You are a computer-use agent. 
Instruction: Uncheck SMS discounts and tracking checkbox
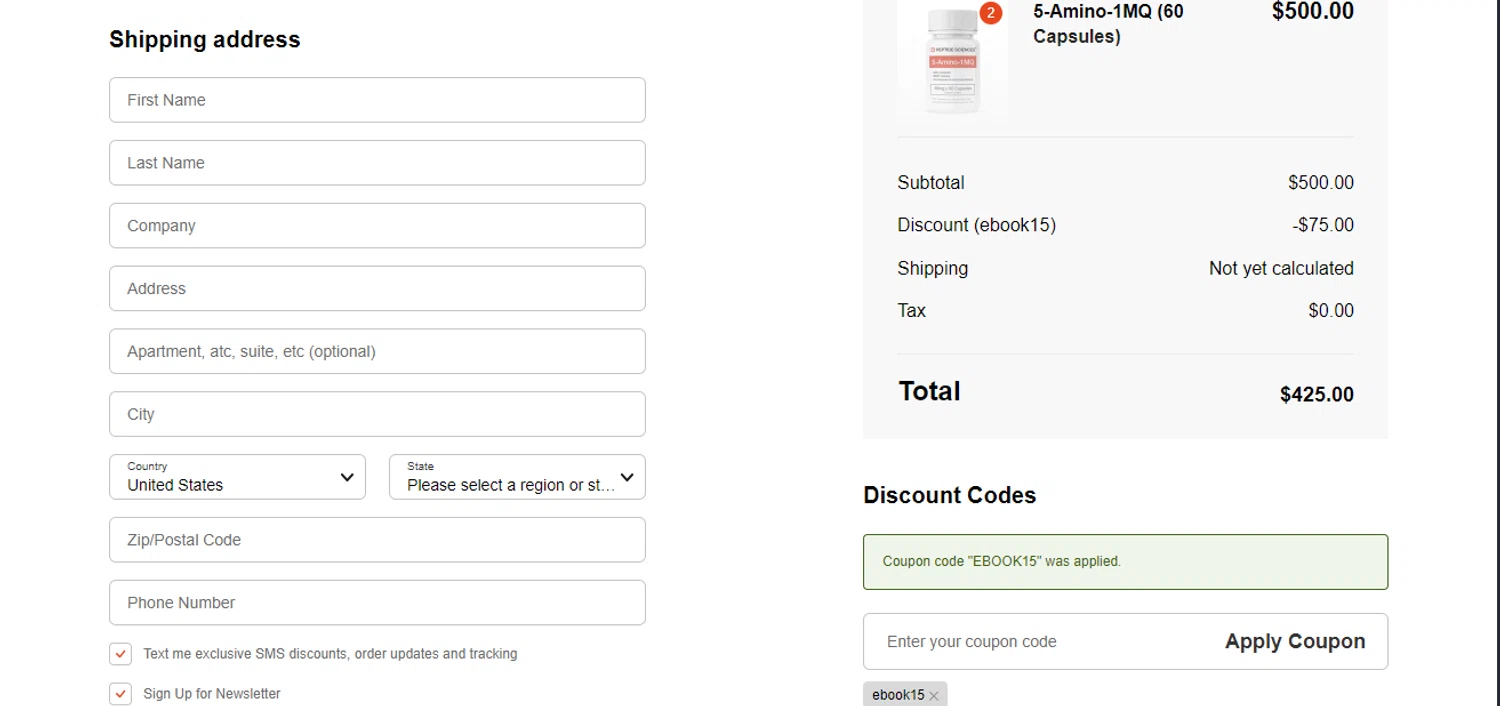[120, 654]
